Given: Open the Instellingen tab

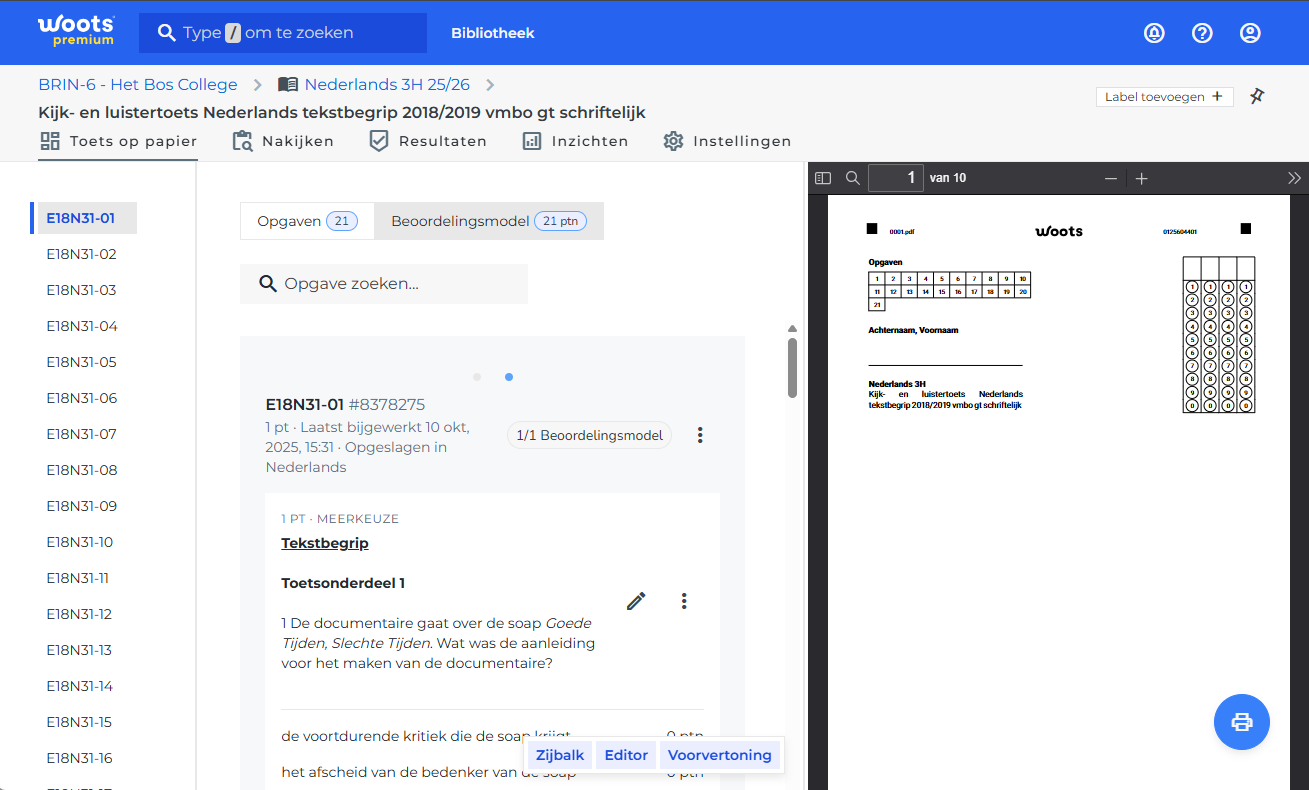Looking at the screenshot, I should (727, 141).
